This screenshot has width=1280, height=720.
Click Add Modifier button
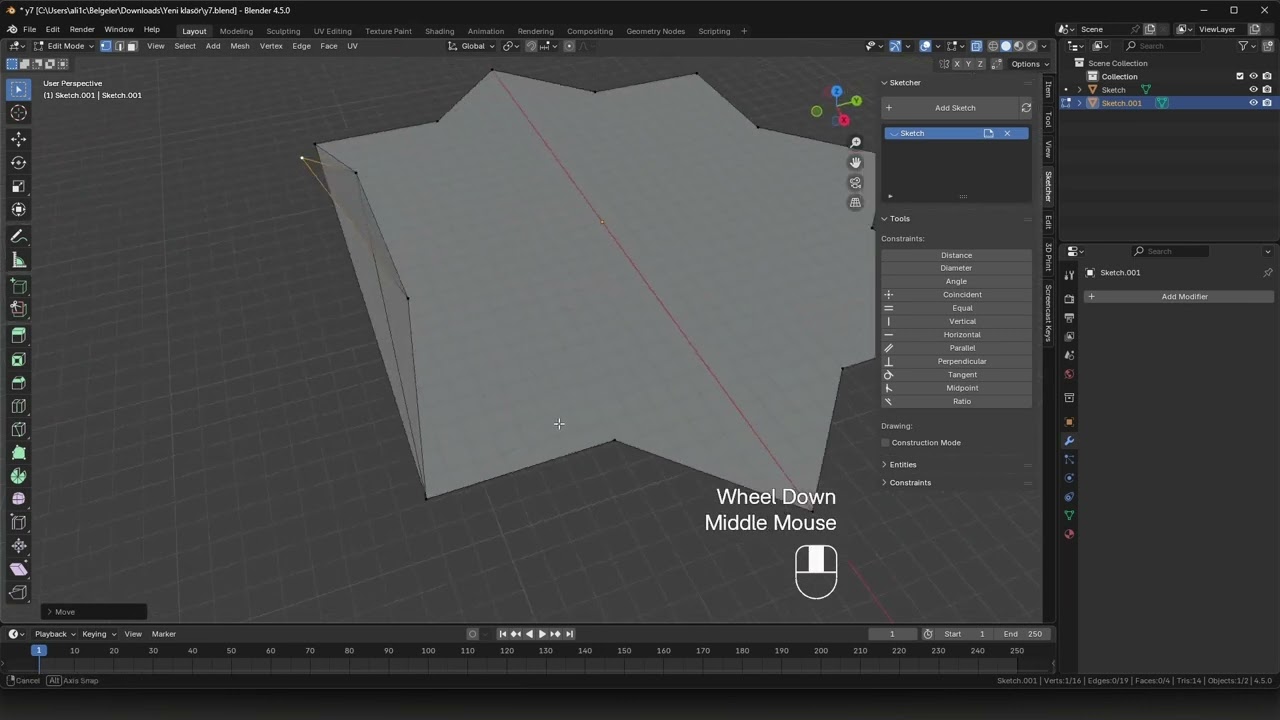pos(1179,297)
